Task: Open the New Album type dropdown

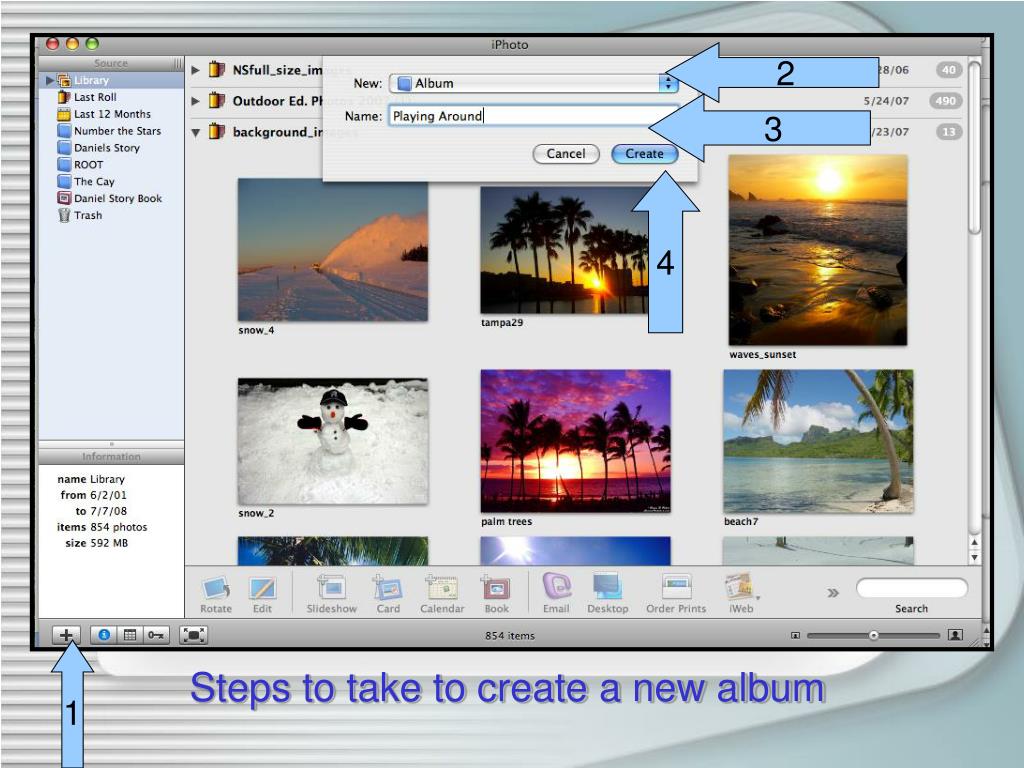Action: (533, 84)
